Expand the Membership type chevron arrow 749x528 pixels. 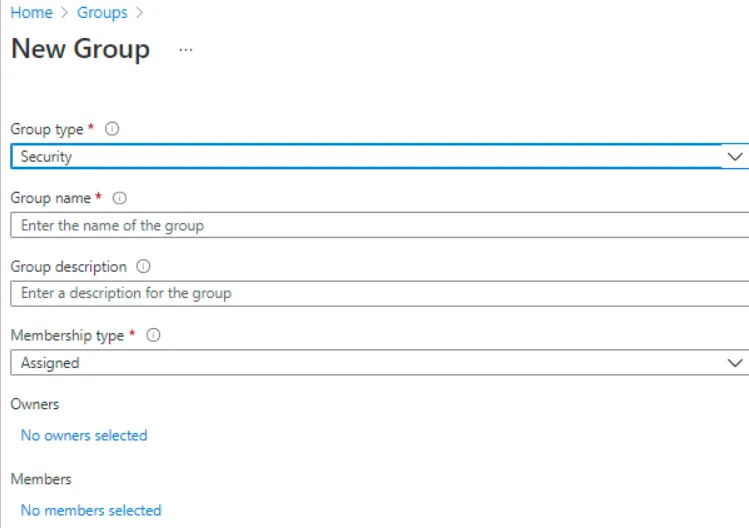(x=735, y=363)
